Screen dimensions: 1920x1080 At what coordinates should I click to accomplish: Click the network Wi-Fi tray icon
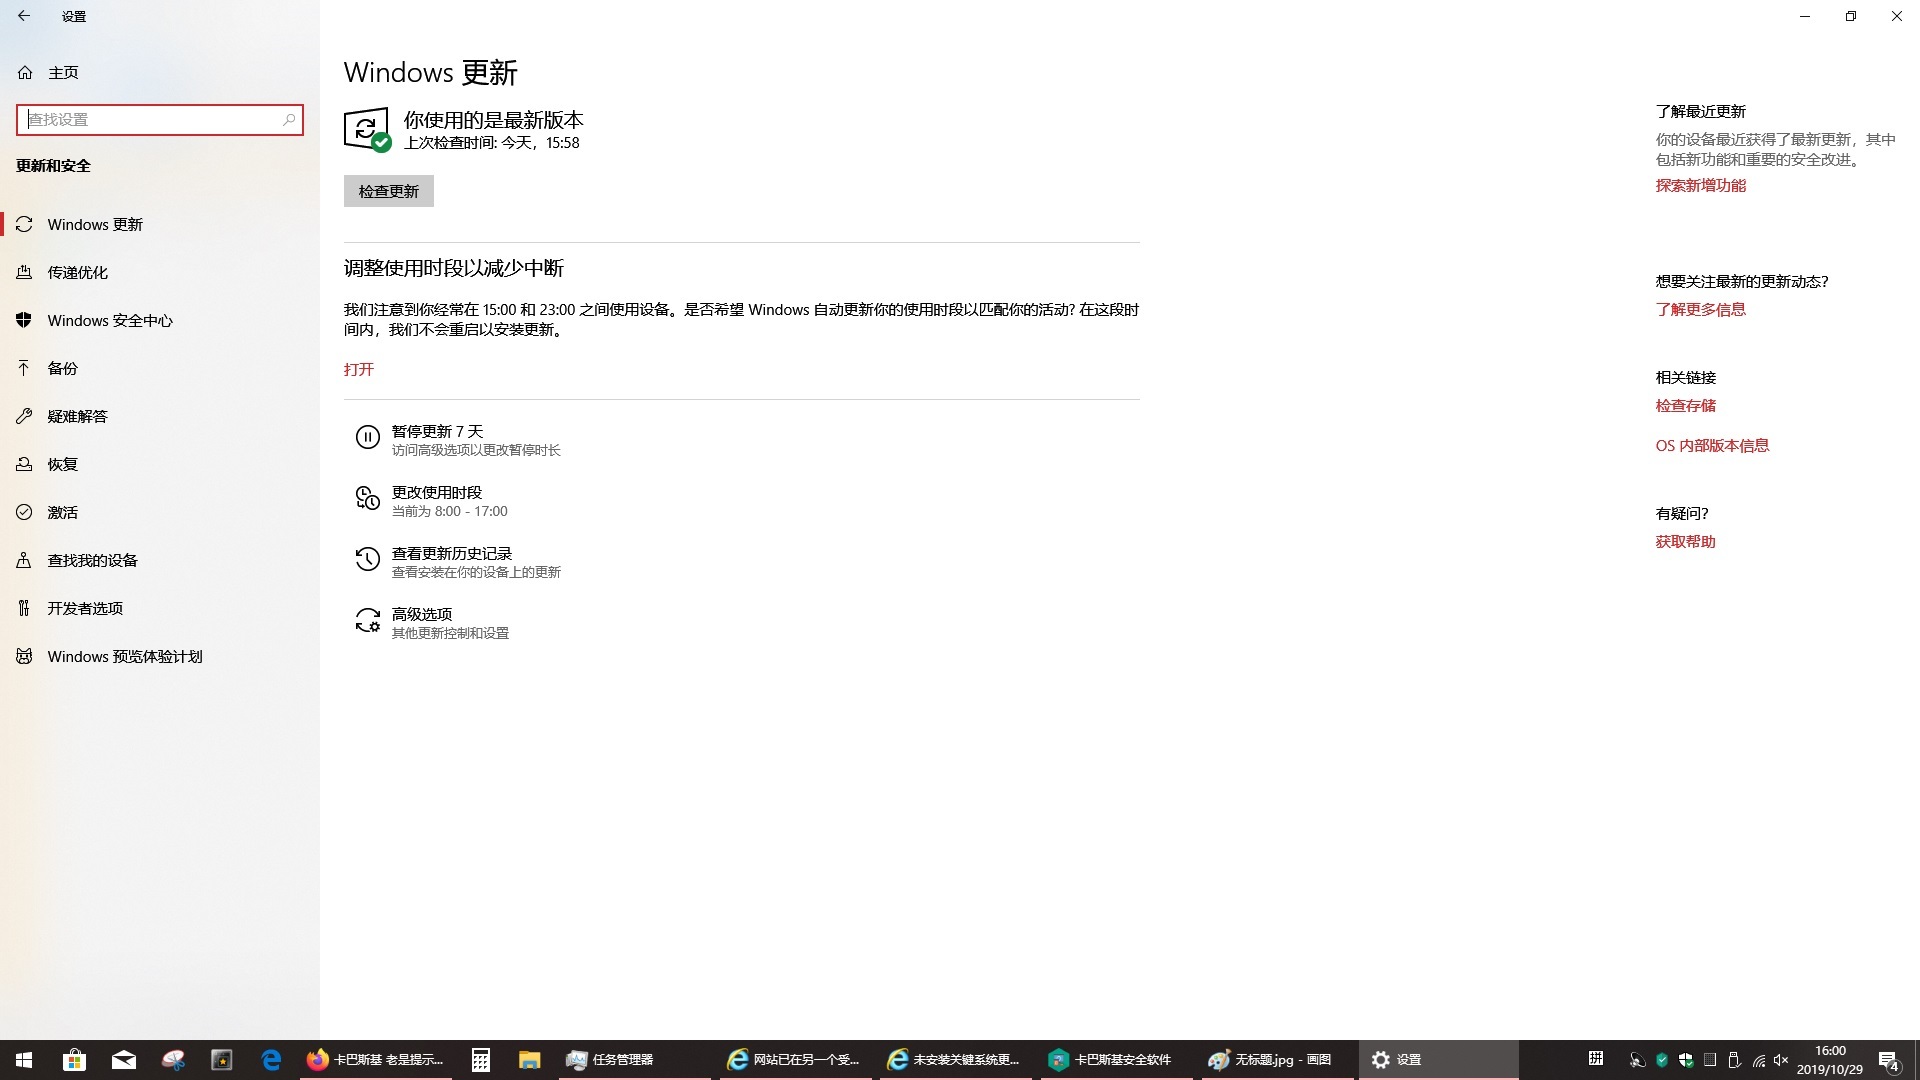pos(1758,1060)
